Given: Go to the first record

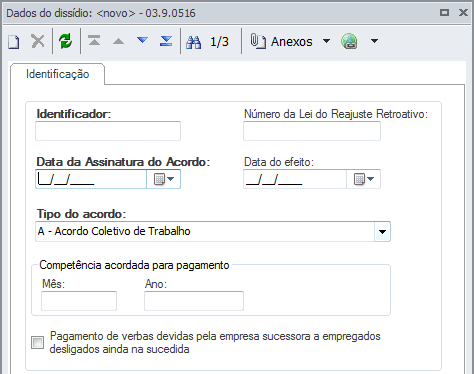Looking at the screenshot, I should coord(94,41).
